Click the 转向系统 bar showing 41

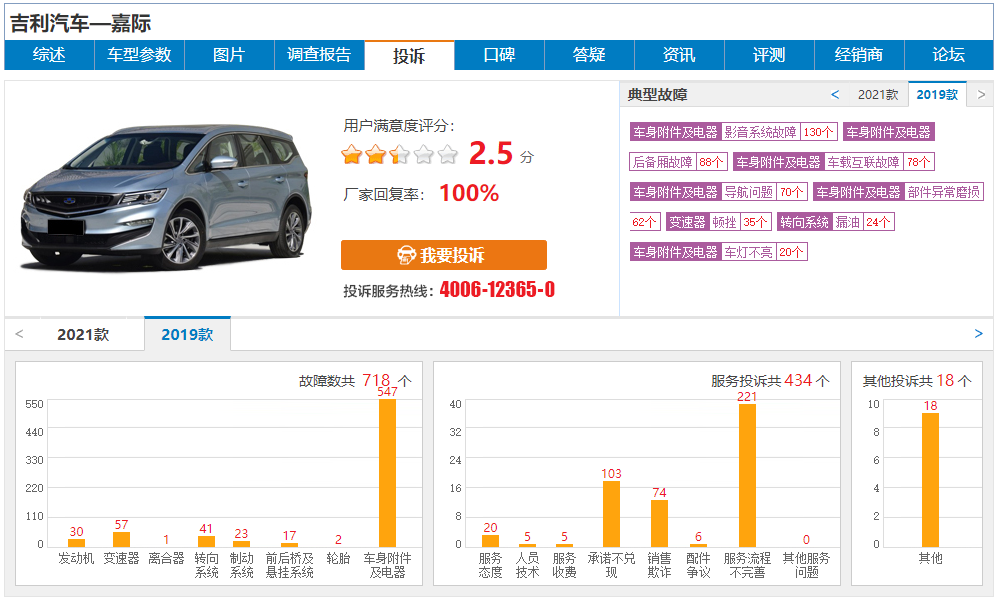[206, 542]
